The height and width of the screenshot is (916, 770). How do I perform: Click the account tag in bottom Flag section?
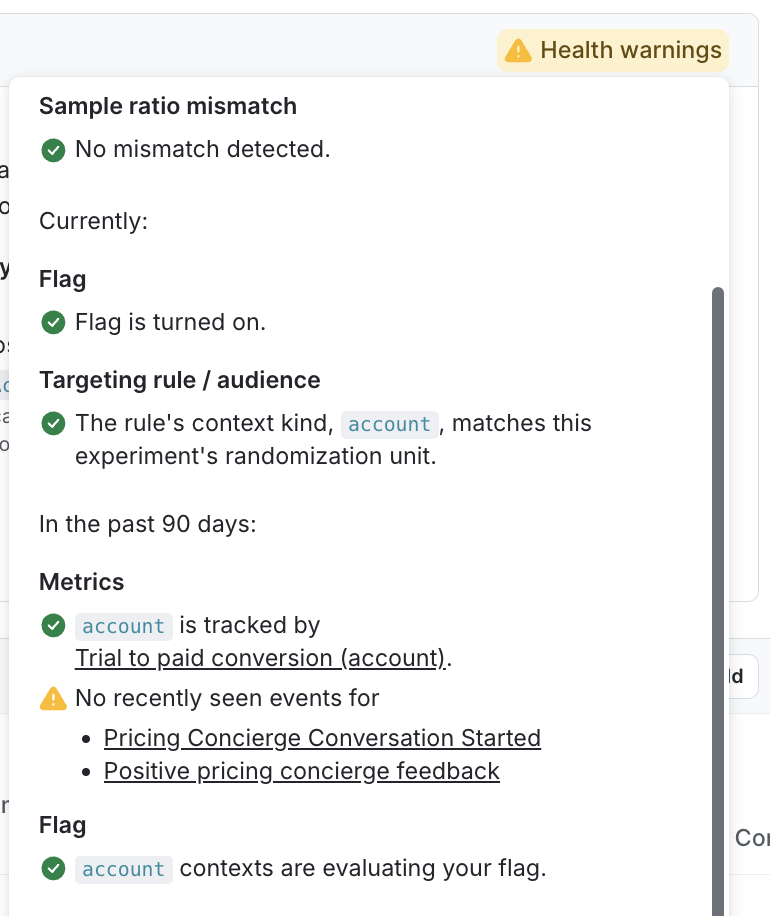coord(124,869)
